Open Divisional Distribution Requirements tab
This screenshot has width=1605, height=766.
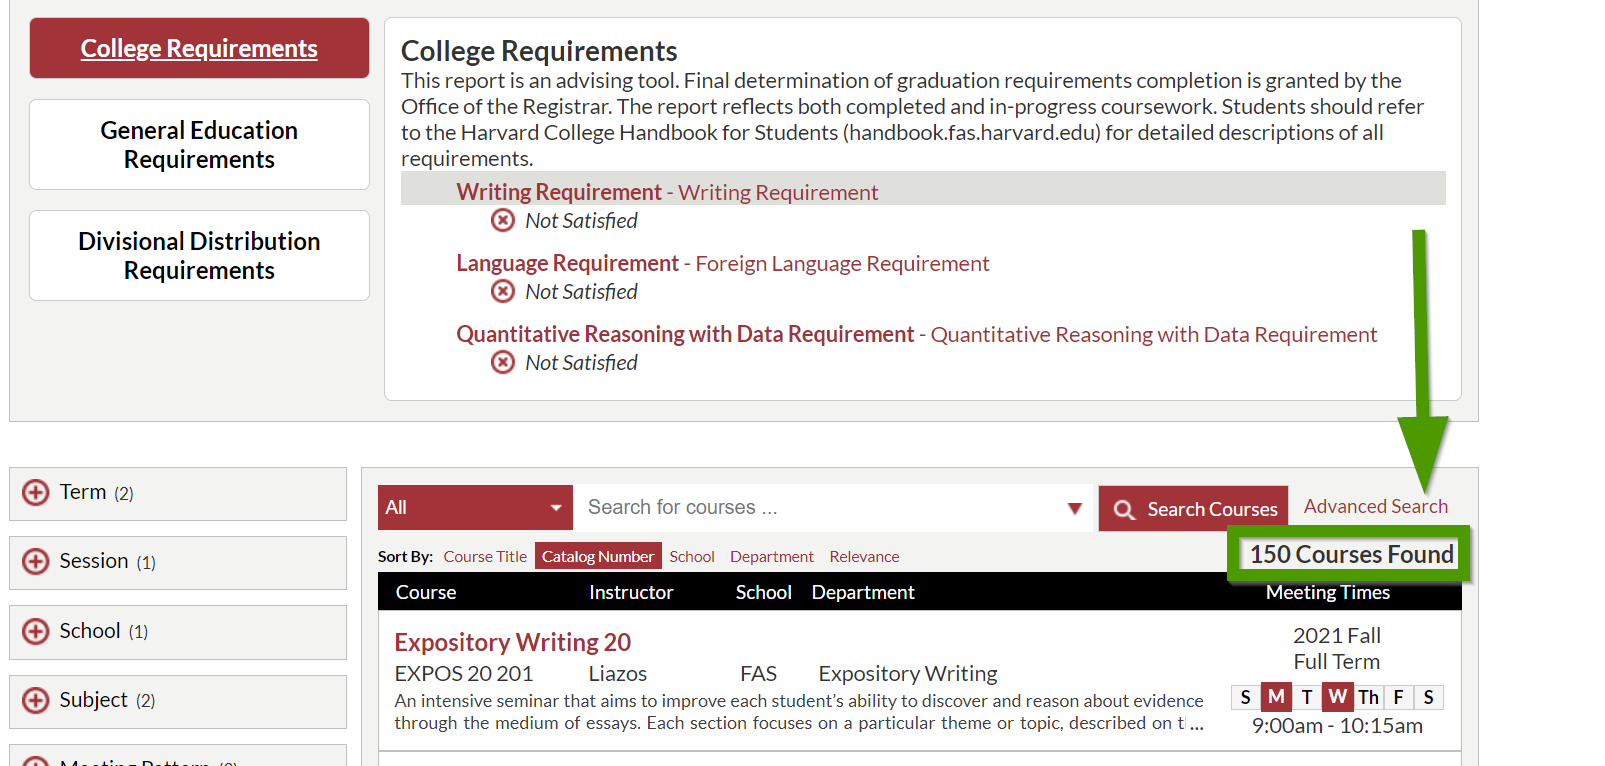click(x=199, y=256)
